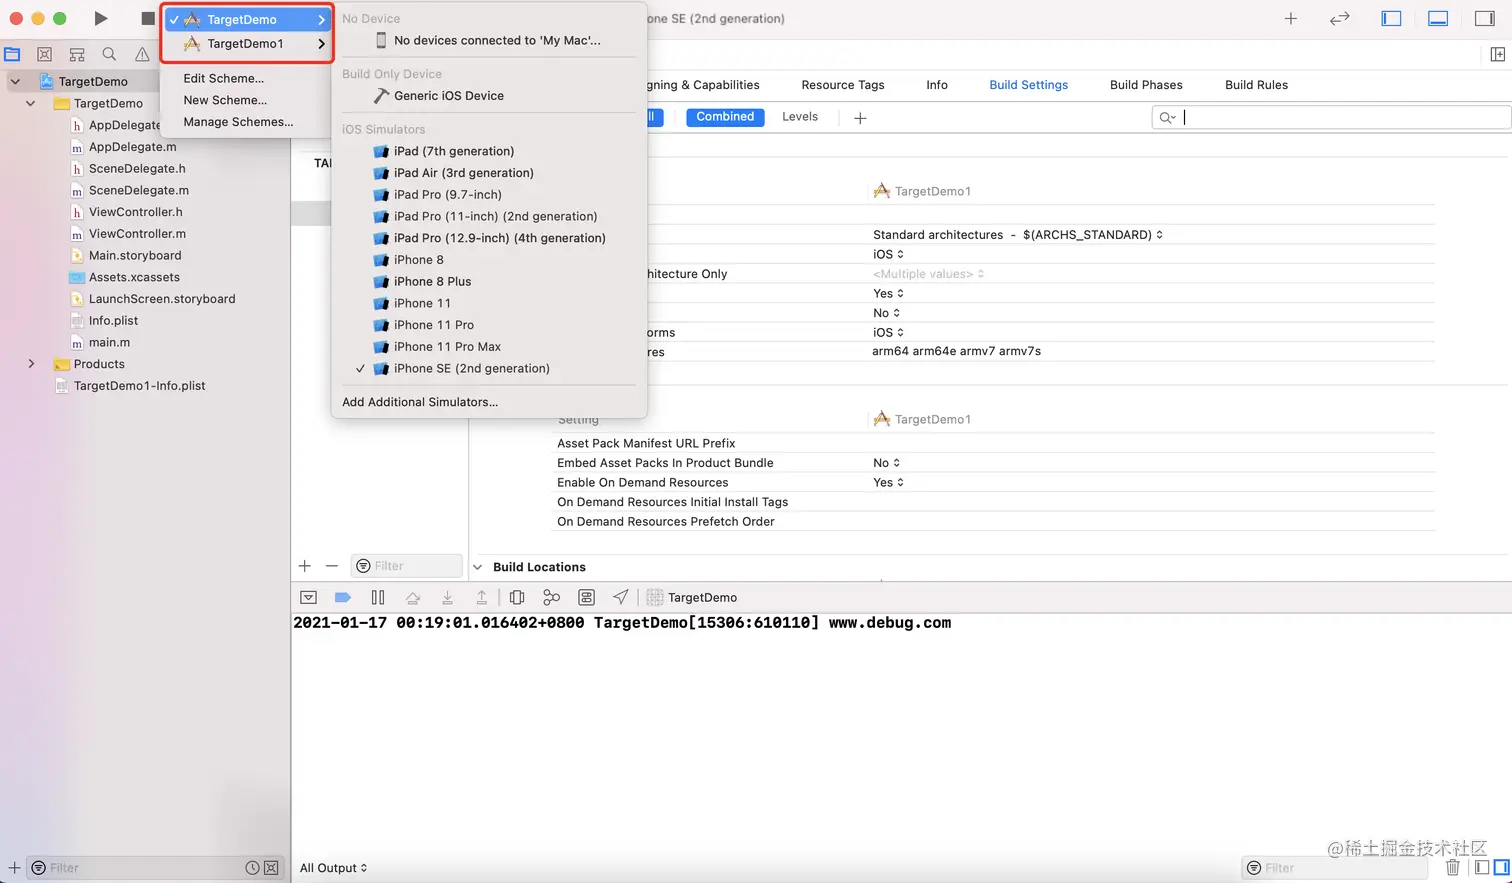Toggle the recent files filter clock icon
Image resolution: width=1512 pixels, height=883 pixels.
tap(253, 868)
